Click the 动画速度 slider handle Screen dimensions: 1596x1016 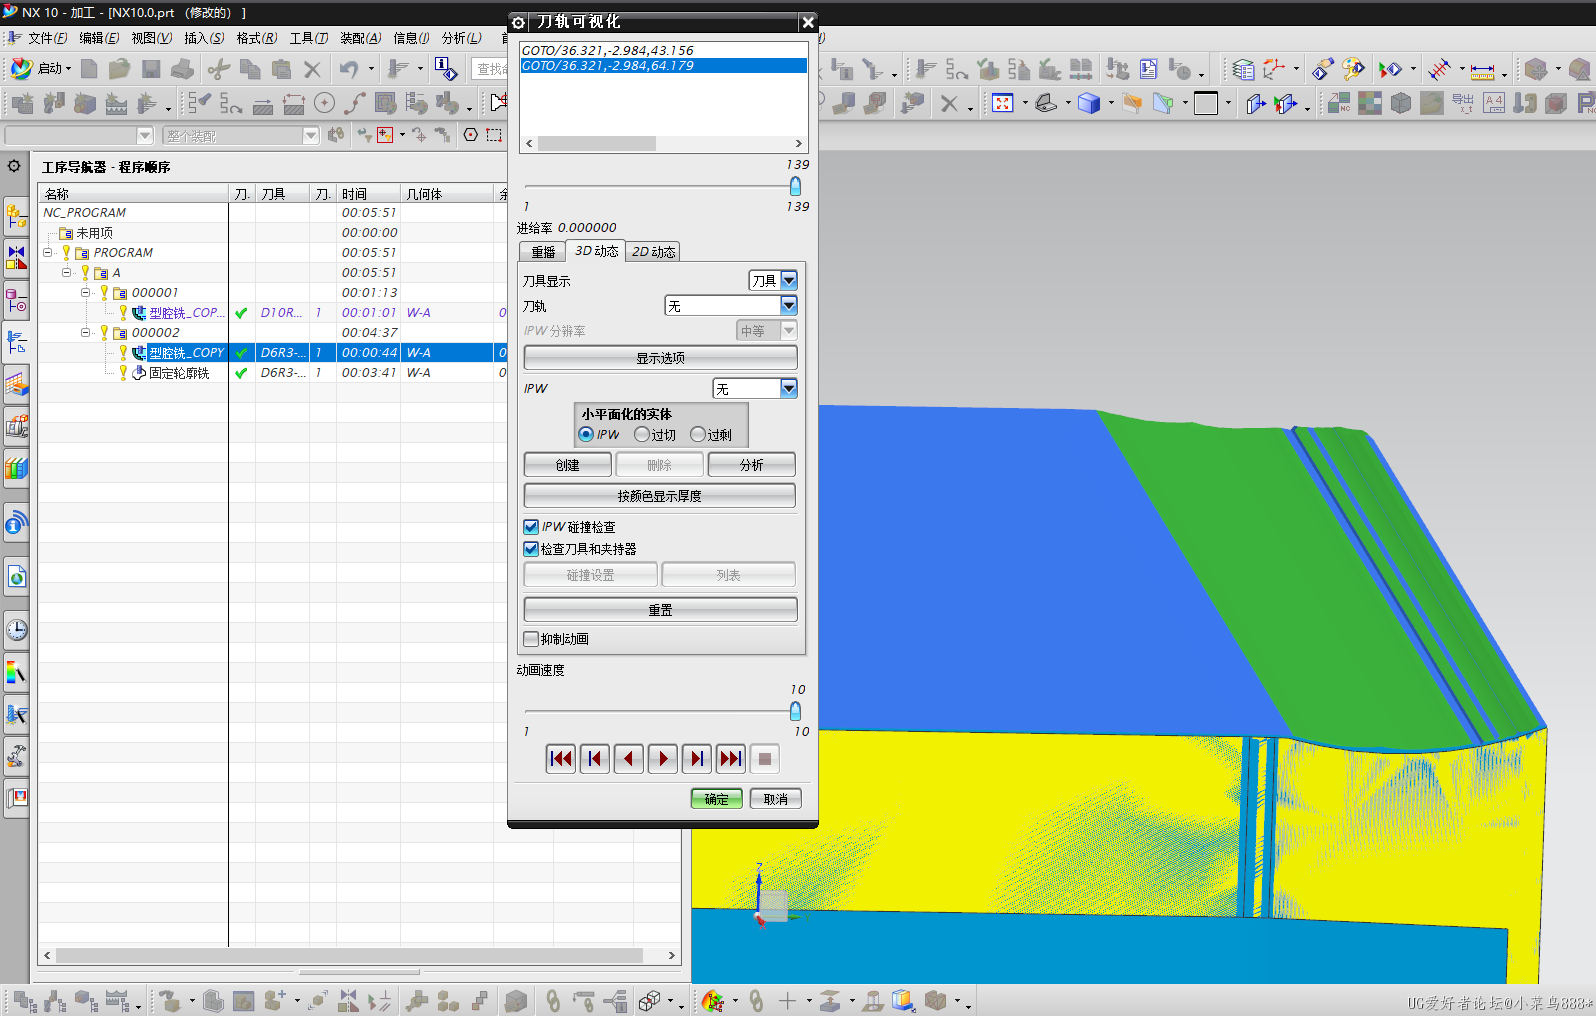[x=795, y=711]
